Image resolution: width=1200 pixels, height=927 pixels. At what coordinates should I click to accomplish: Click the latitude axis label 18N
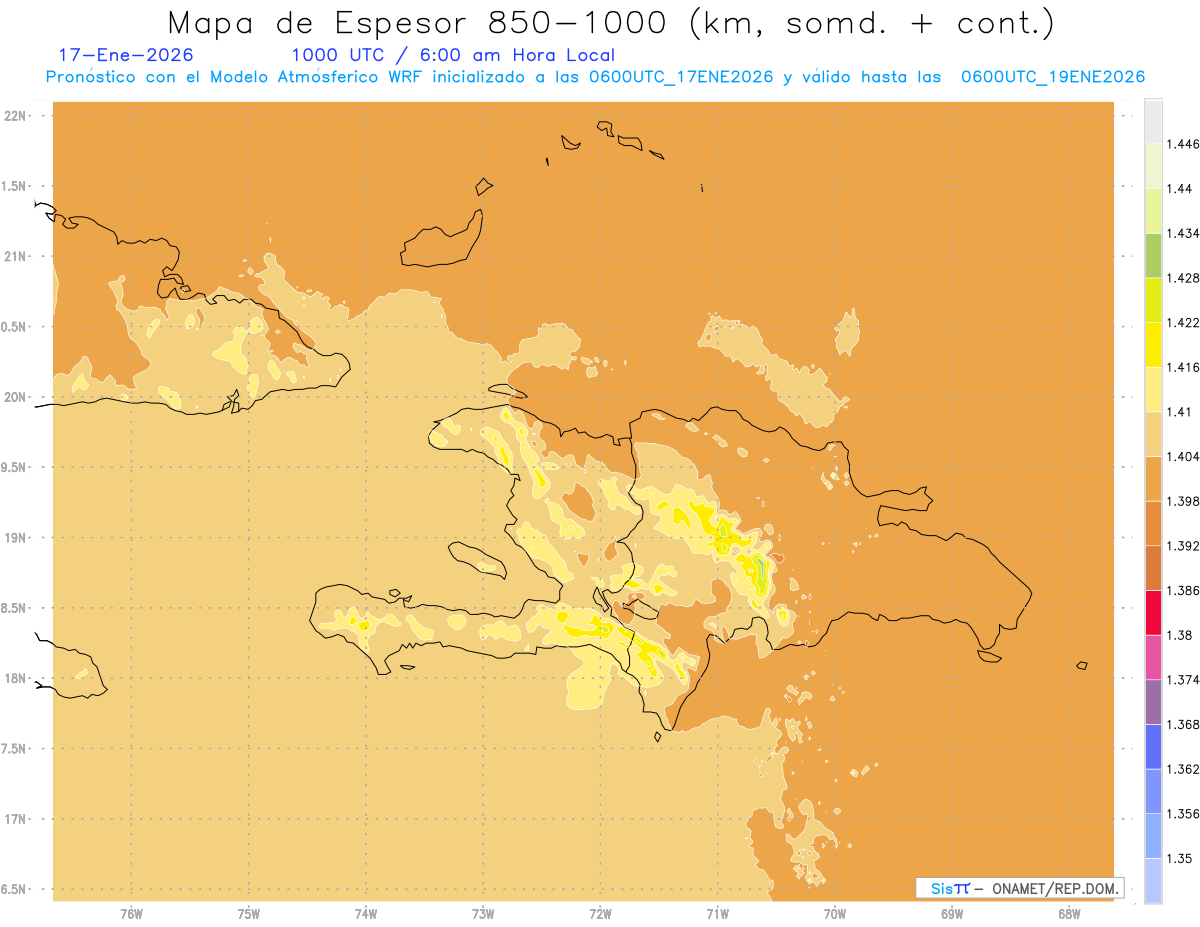(x=14, y=678)
